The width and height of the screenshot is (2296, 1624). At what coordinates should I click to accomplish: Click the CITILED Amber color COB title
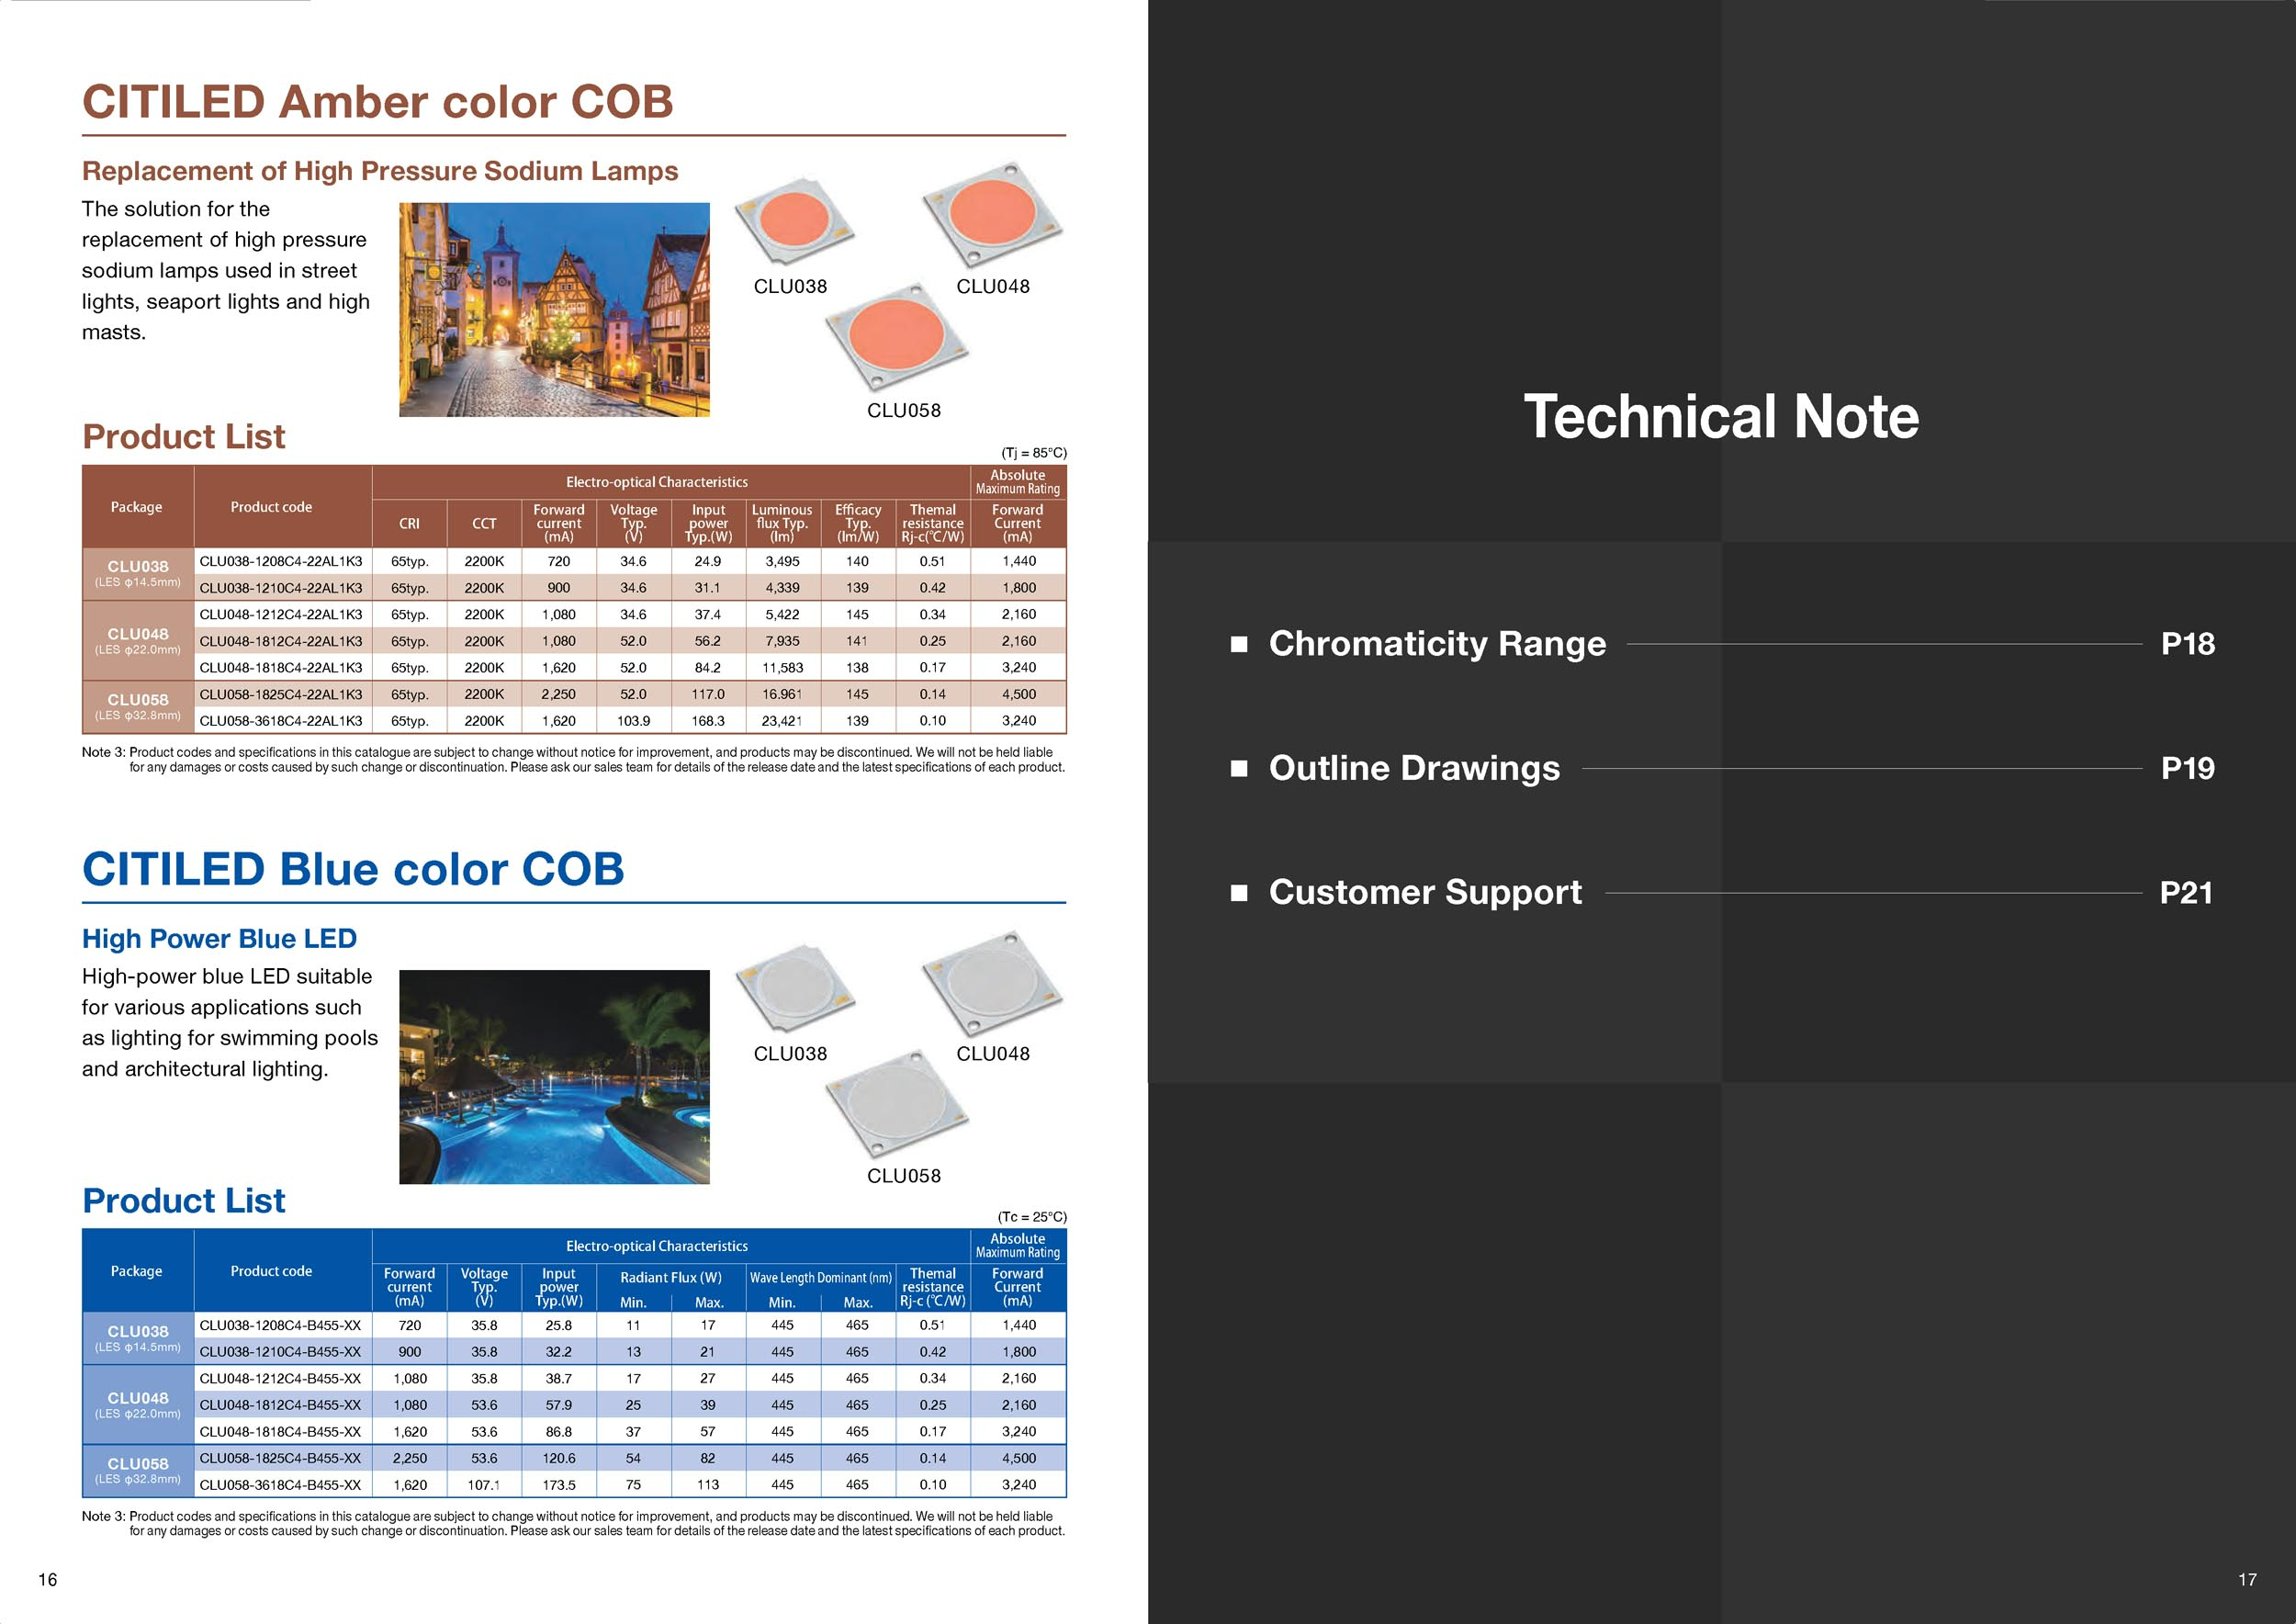pyautogui.click(x=378, y=102)
